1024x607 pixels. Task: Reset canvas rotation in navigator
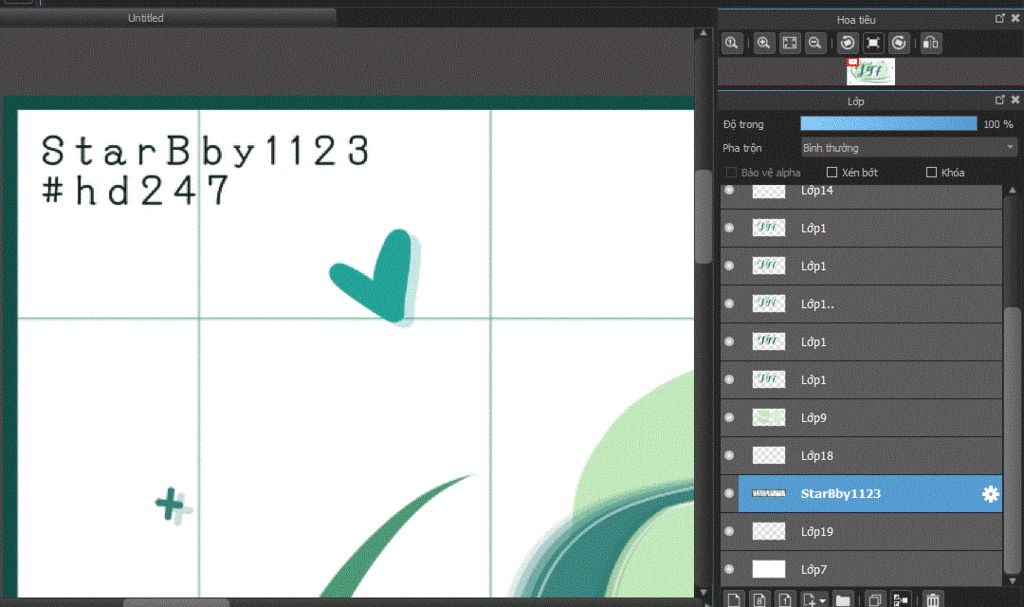coord(873,43)
